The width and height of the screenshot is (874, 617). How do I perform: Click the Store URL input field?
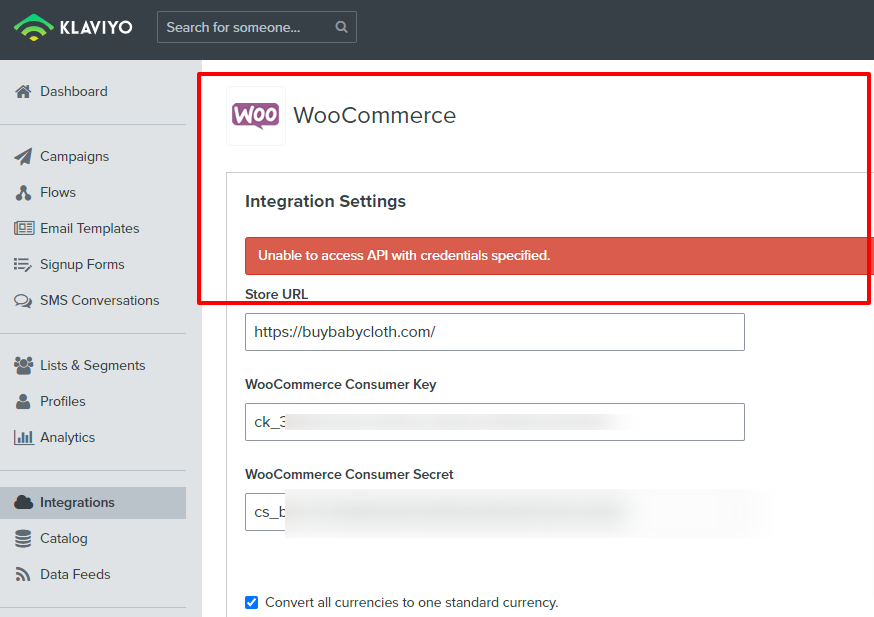495,332
